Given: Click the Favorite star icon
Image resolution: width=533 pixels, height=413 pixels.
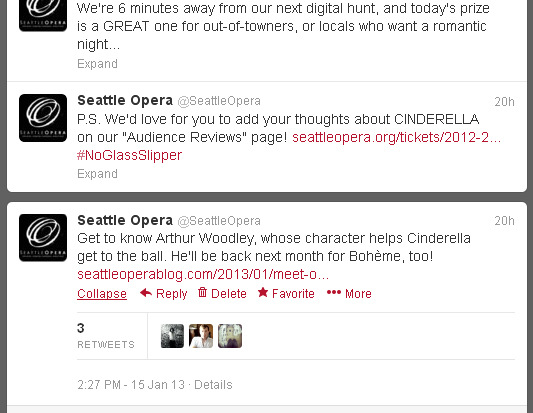Looking at the screenshot, I should (263, 292).
